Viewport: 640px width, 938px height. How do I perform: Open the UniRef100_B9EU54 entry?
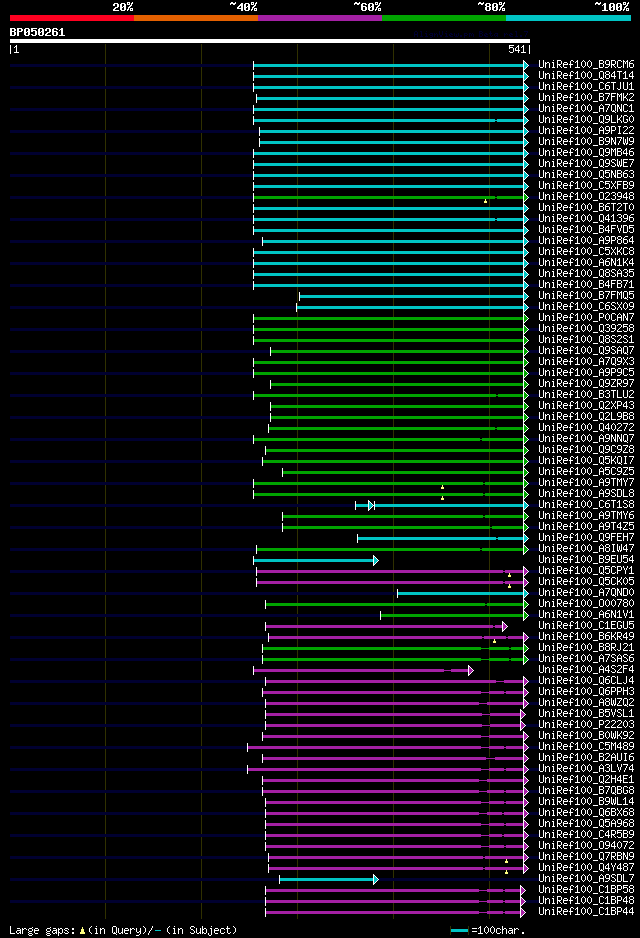586,559
